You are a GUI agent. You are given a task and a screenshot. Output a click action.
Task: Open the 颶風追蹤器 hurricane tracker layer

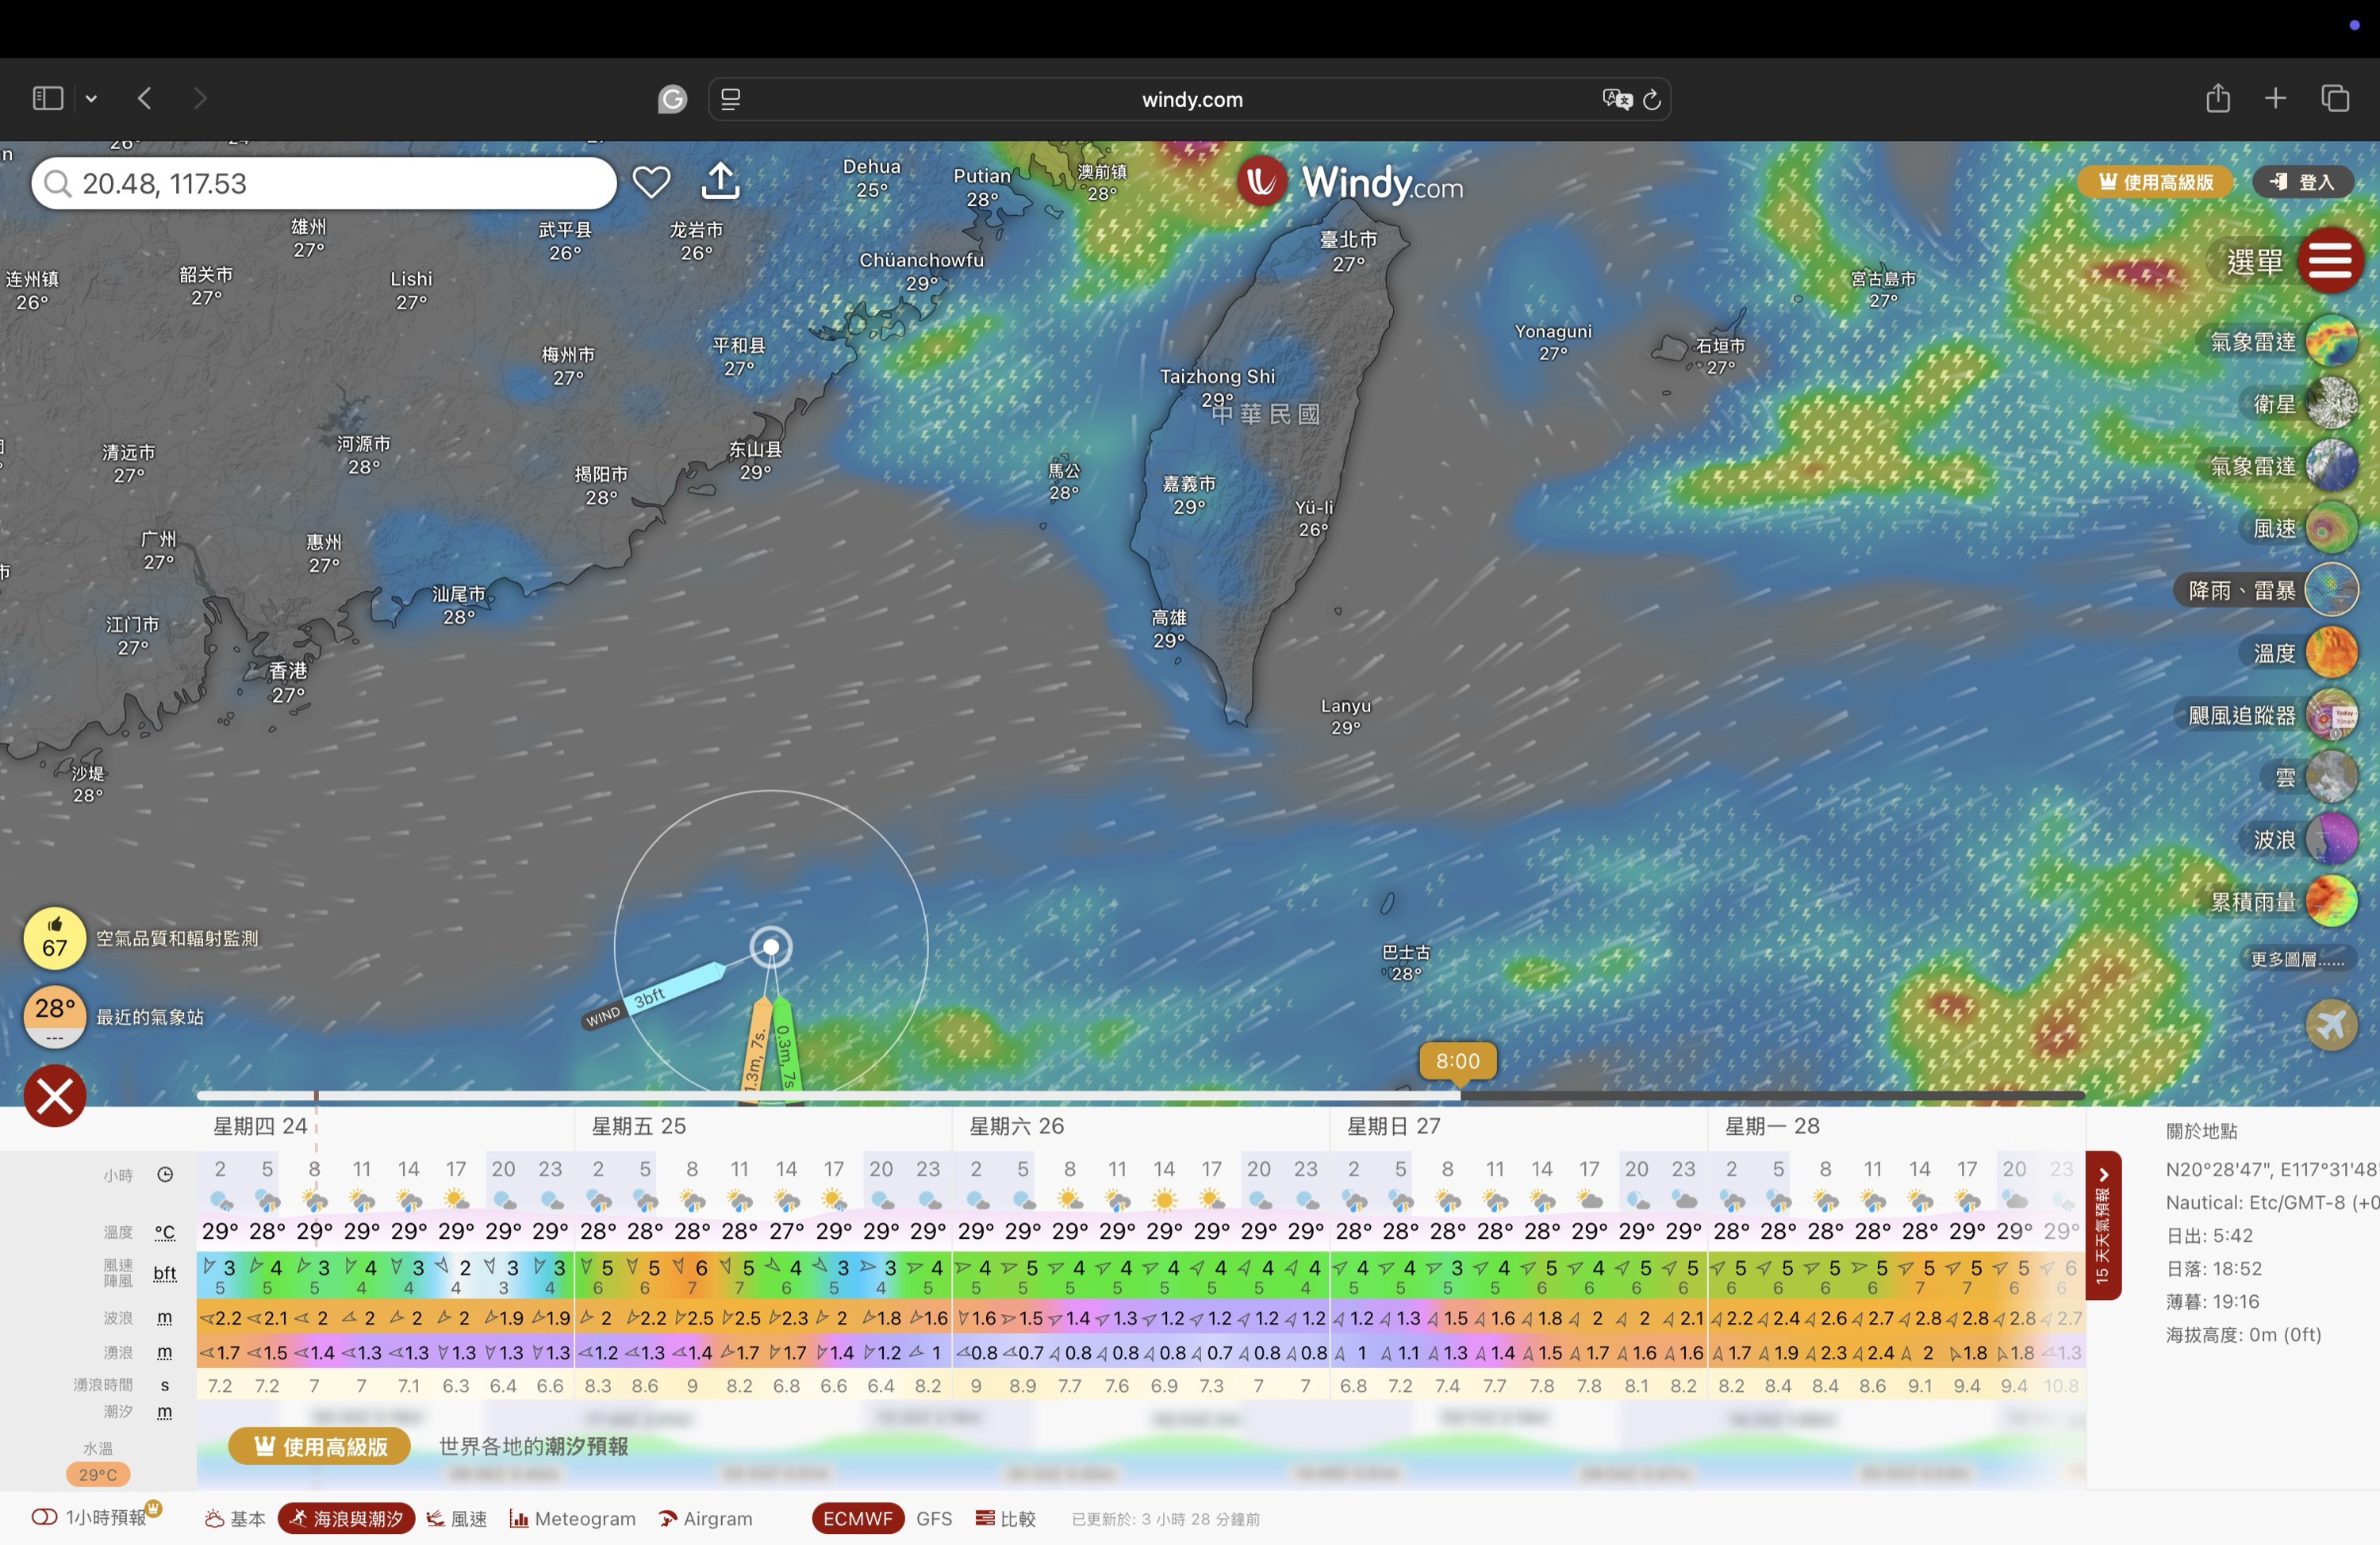(x=2331, y=715)
